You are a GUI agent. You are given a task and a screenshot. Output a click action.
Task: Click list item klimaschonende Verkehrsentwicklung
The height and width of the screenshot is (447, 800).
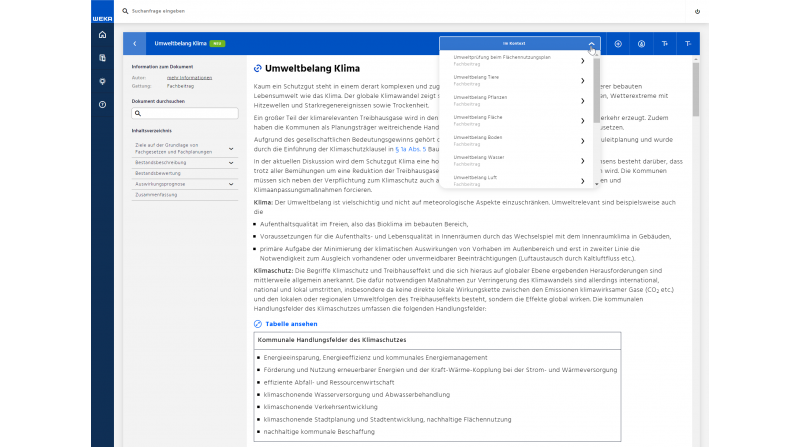pos(320,407)
